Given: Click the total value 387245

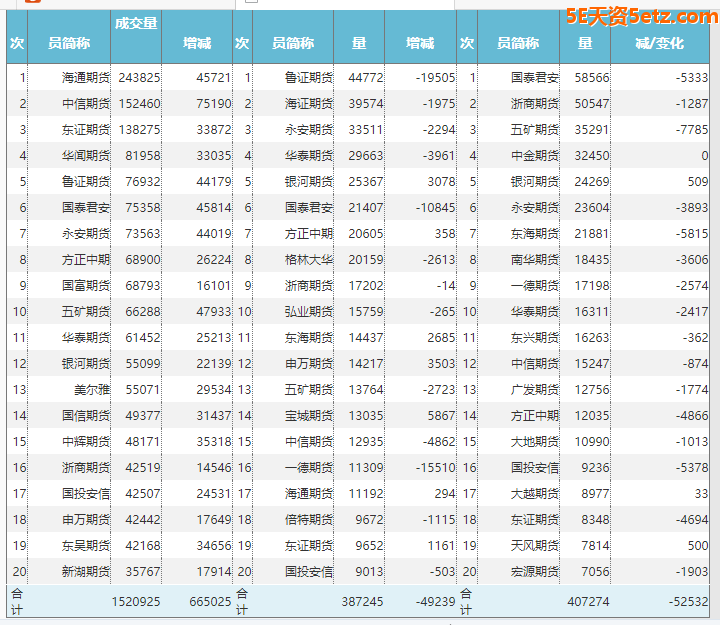Looking at the screenshot, I should click(x=361, y=601).
